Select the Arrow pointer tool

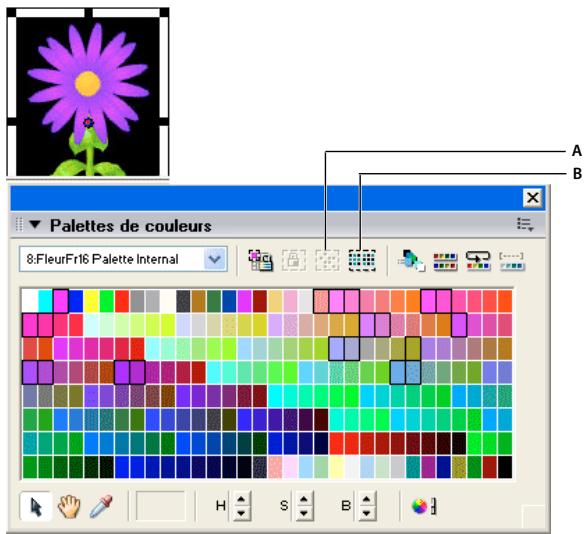click(36, 507)
